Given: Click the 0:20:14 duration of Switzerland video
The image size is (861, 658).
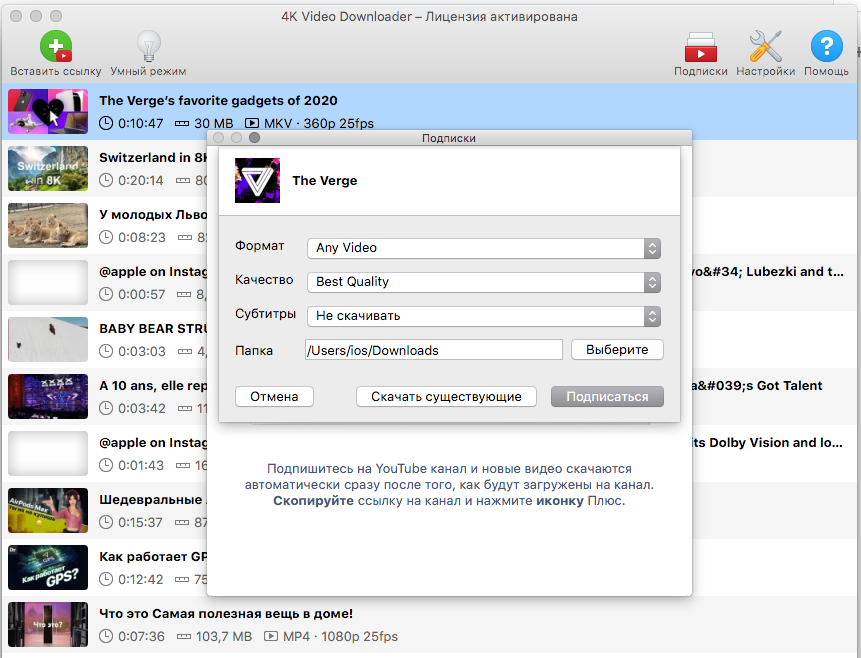Looking at the screenshot, I should [141, 180].
